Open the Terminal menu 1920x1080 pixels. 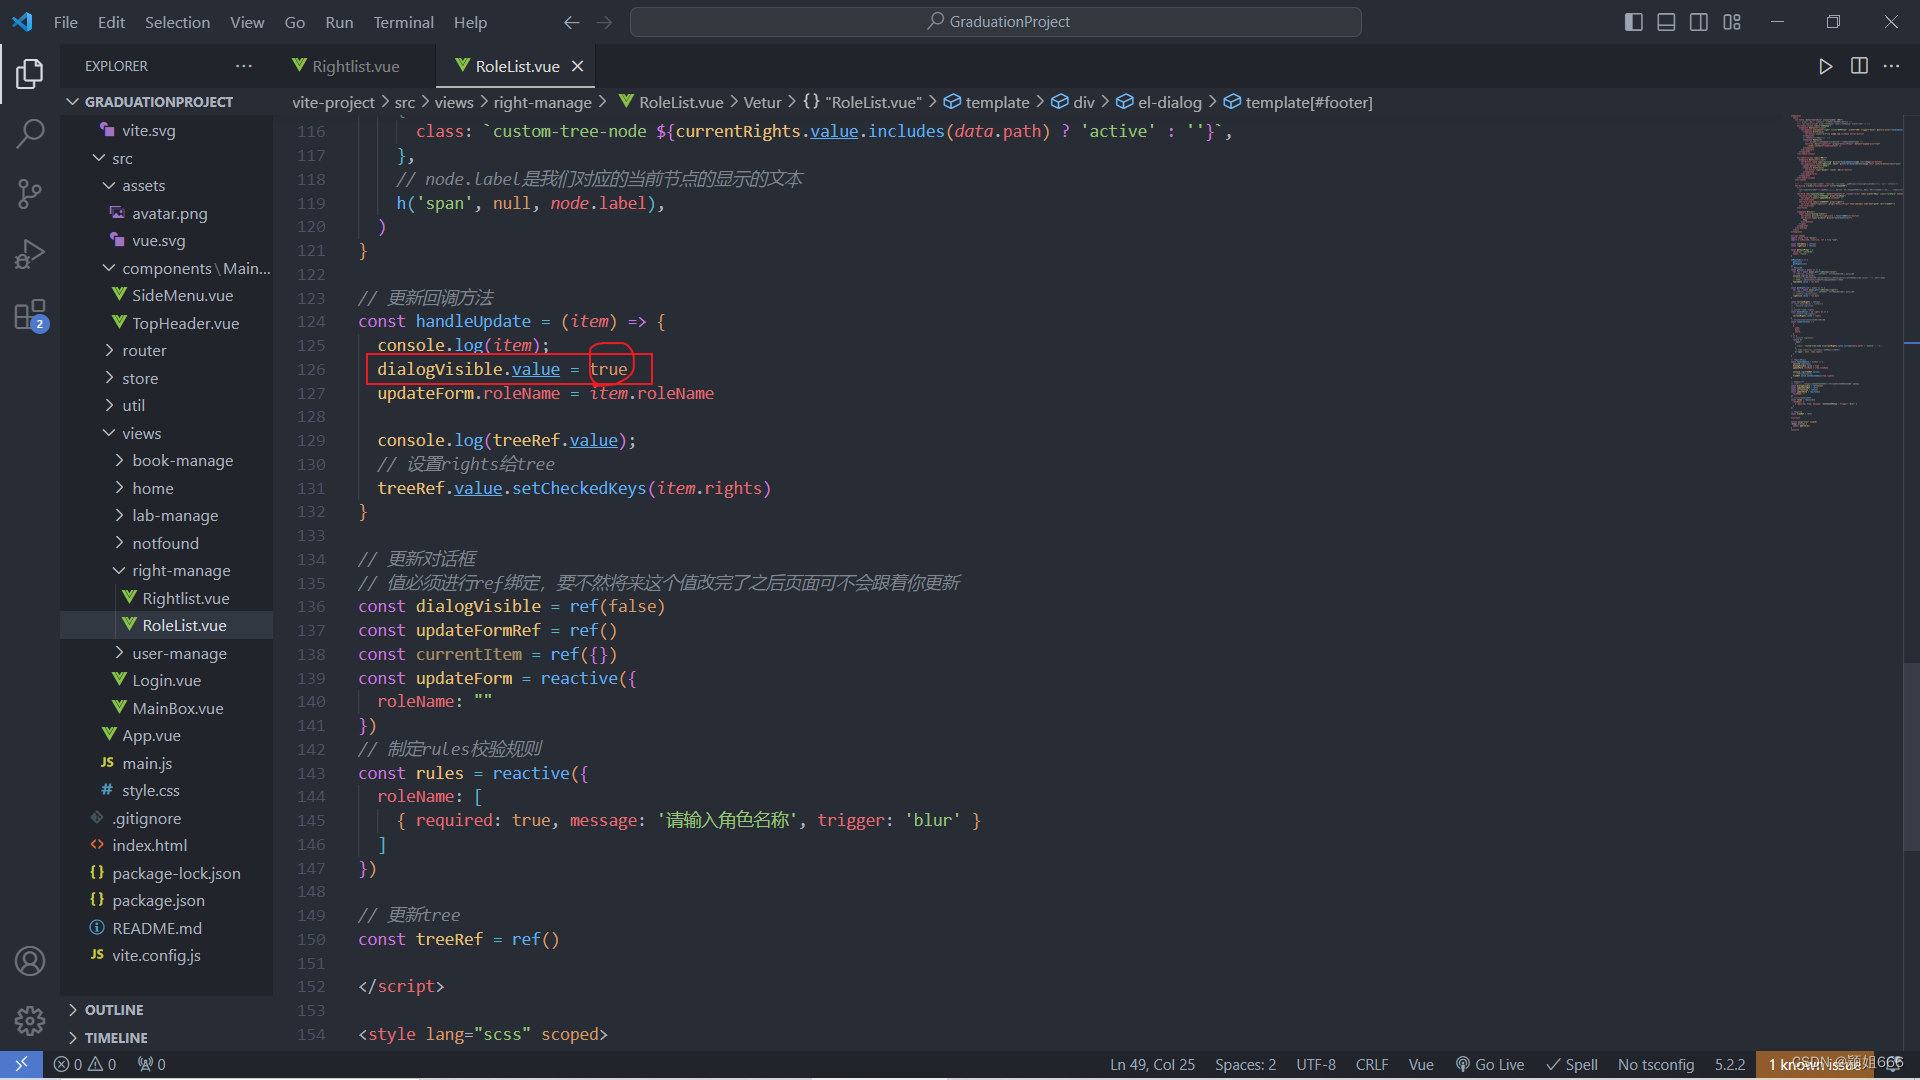403,22
